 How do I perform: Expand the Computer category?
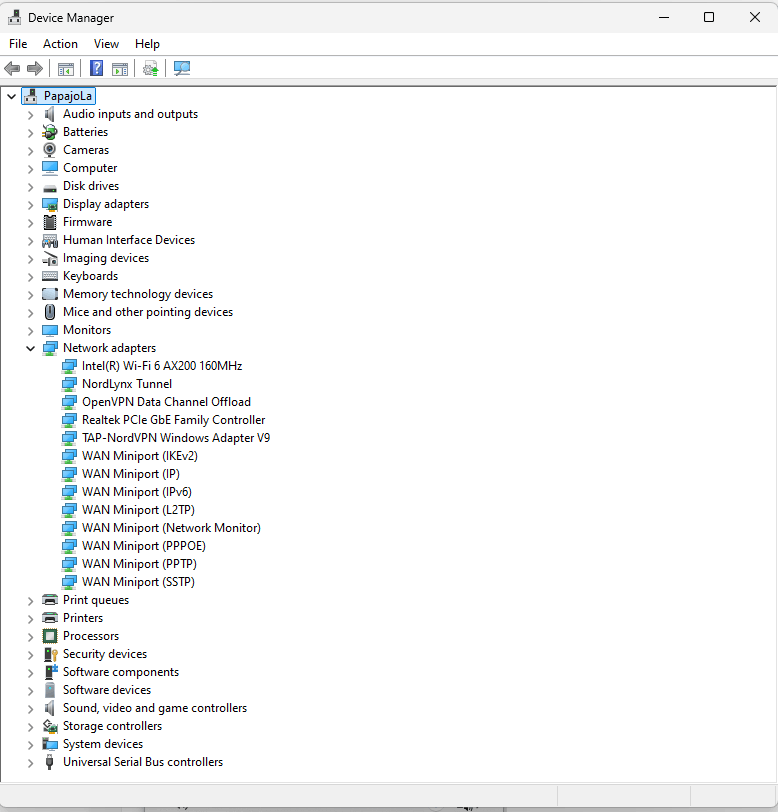[x=31, y=169]
